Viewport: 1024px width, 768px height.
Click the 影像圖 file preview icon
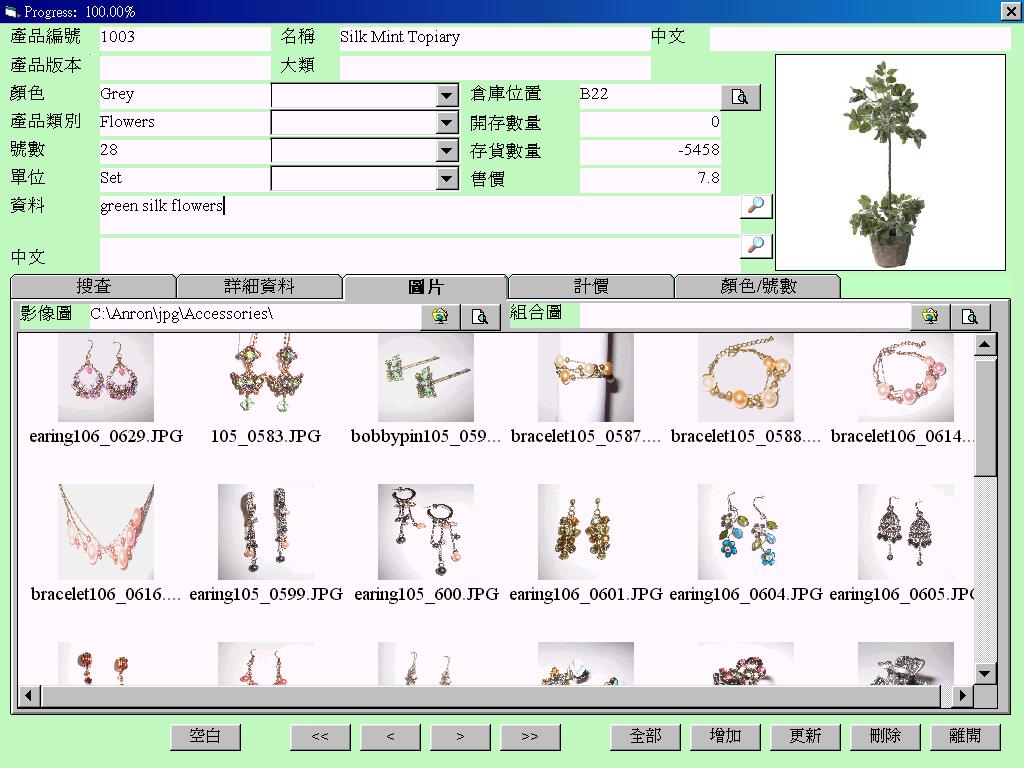click(x=480, y=317)
